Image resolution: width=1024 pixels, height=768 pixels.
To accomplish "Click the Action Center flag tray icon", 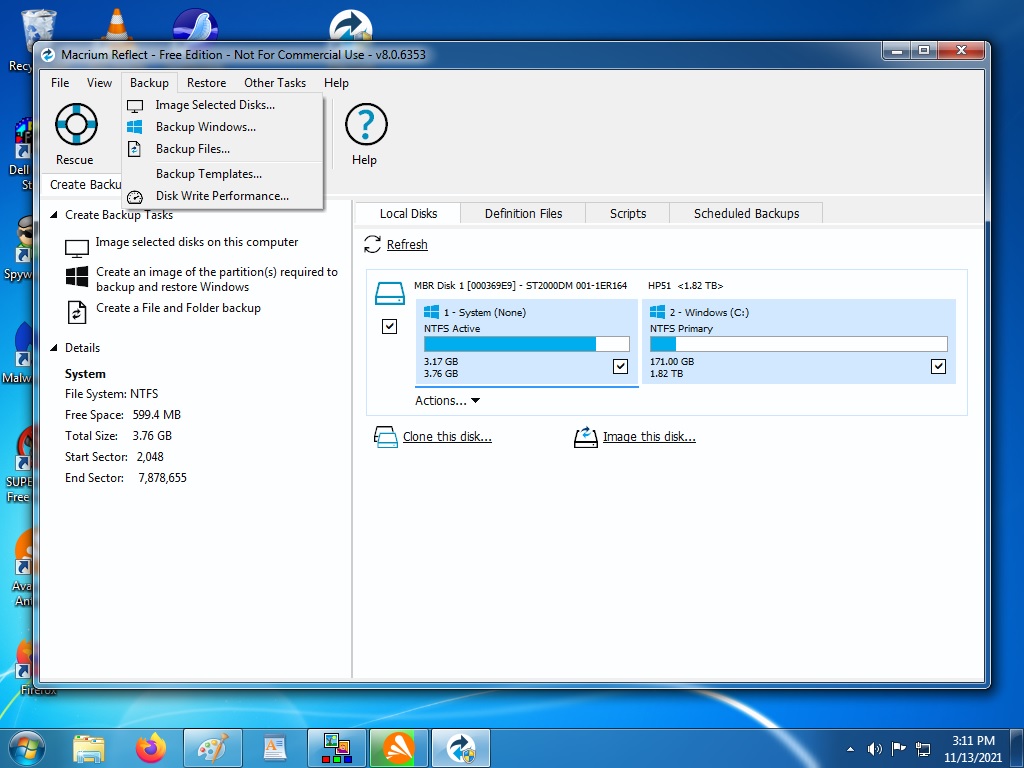I will coord(899,749).
